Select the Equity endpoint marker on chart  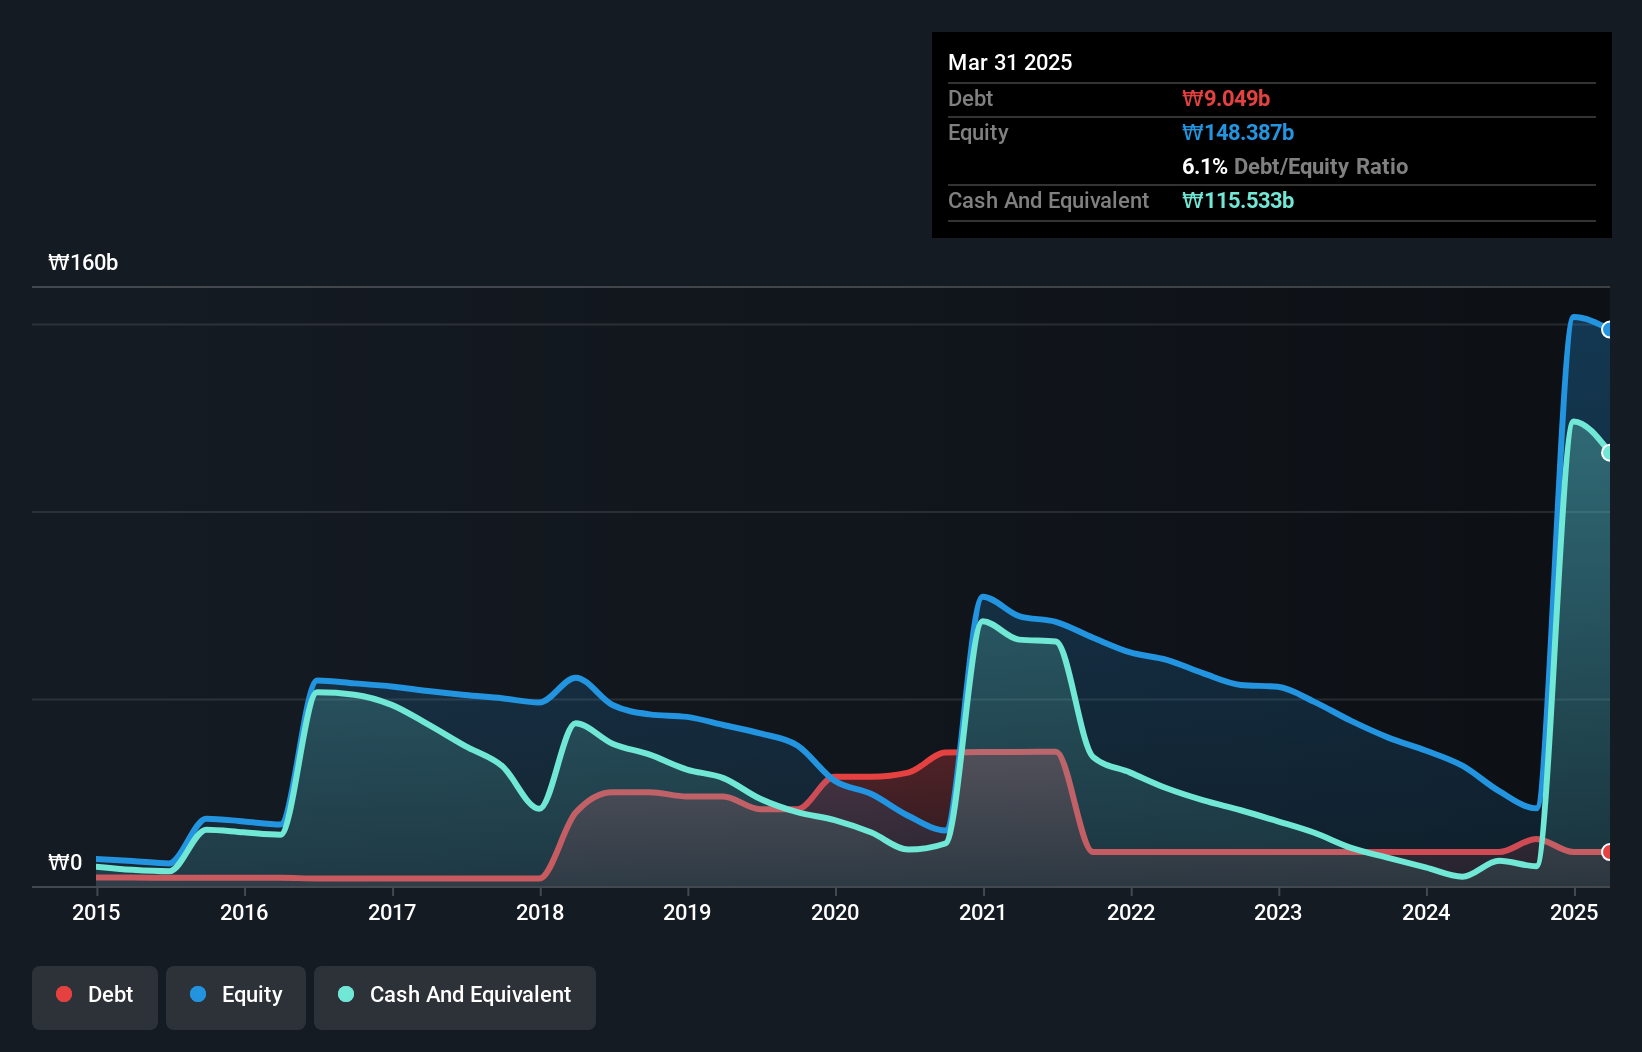1608,330
